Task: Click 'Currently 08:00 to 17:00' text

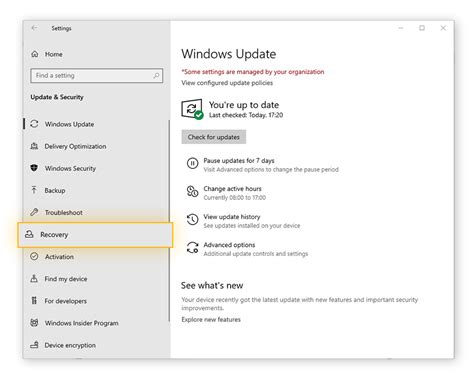Action: tap(235, 198)
